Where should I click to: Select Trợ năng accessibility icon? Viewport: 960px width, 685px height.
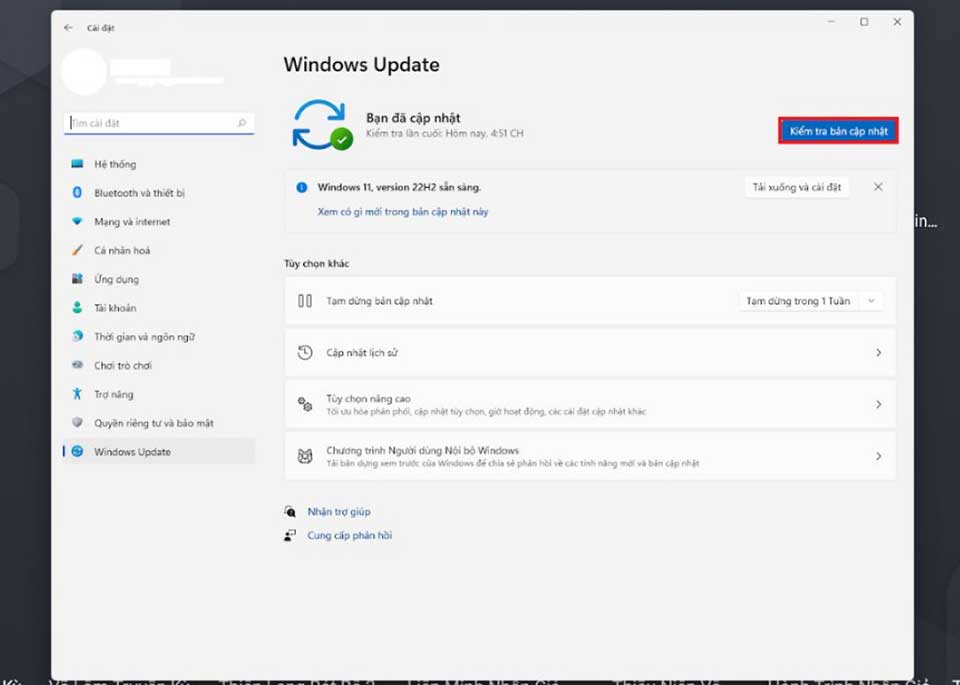pyautogui.click(x=77, y=394)
